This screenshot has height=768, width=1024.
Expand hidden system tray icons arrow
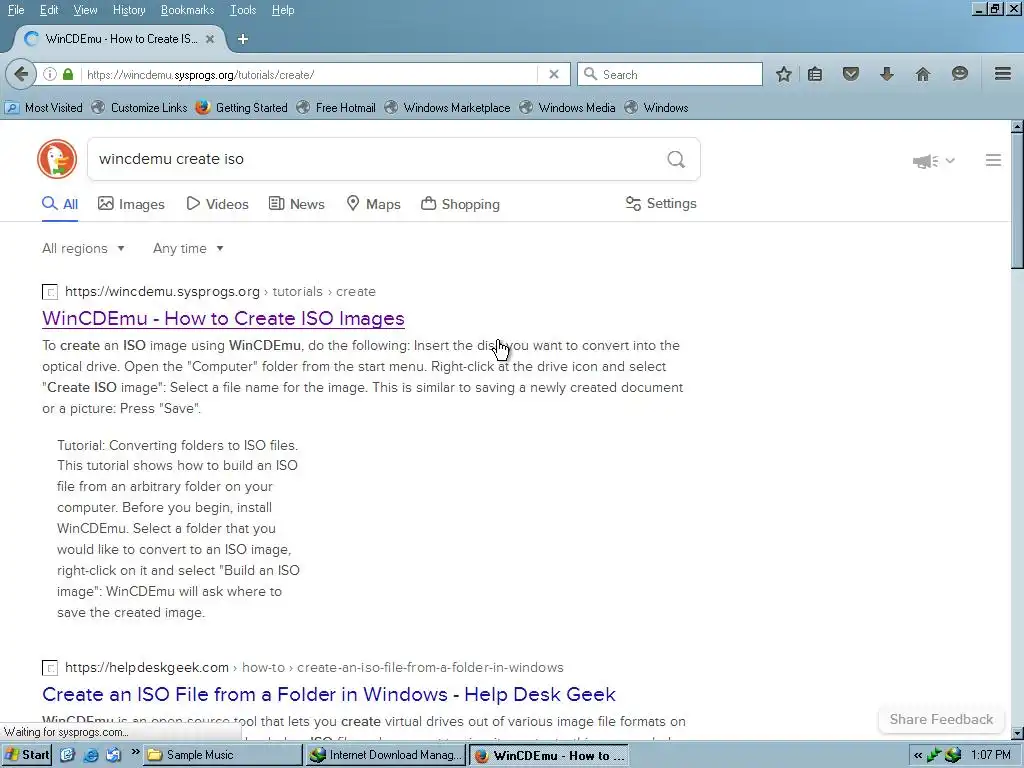coord(918,756)
